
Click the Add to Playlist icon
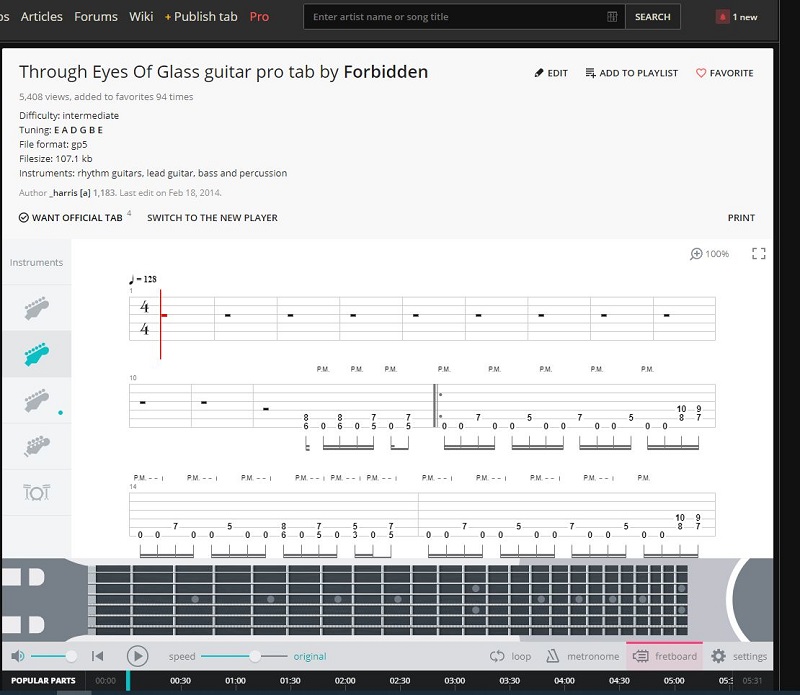point(590,73)
